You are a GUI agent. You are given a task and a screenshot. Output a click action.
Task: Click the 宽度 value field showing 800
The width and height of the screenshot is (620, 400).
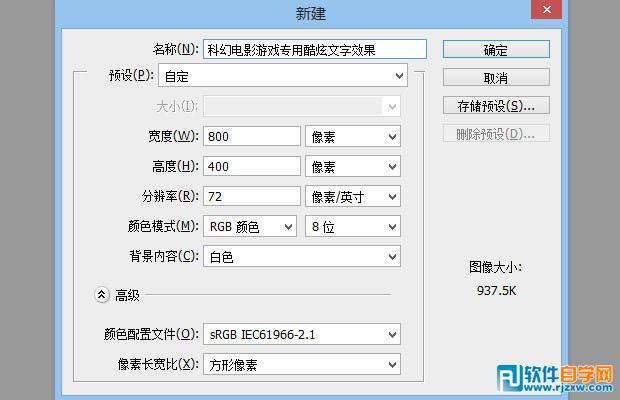252,136
